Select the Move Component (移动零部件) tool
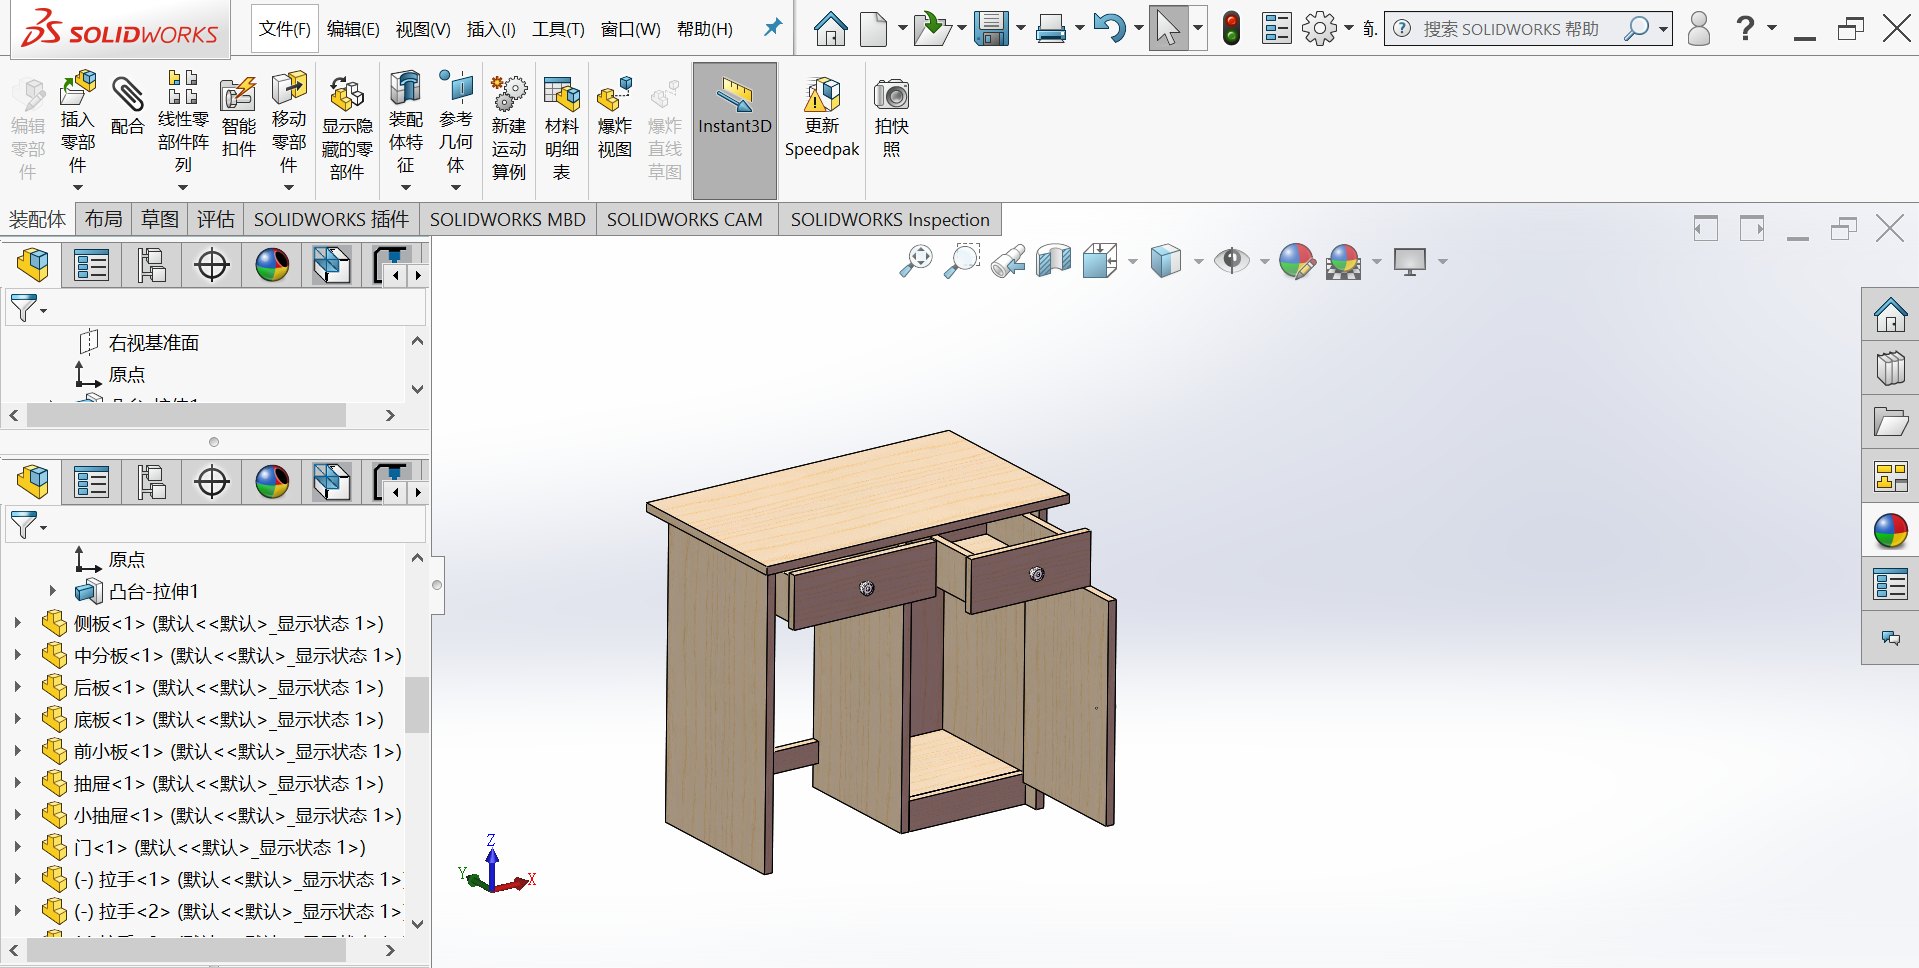This screenshot has height=968, width=1919. tap(289, 88)
